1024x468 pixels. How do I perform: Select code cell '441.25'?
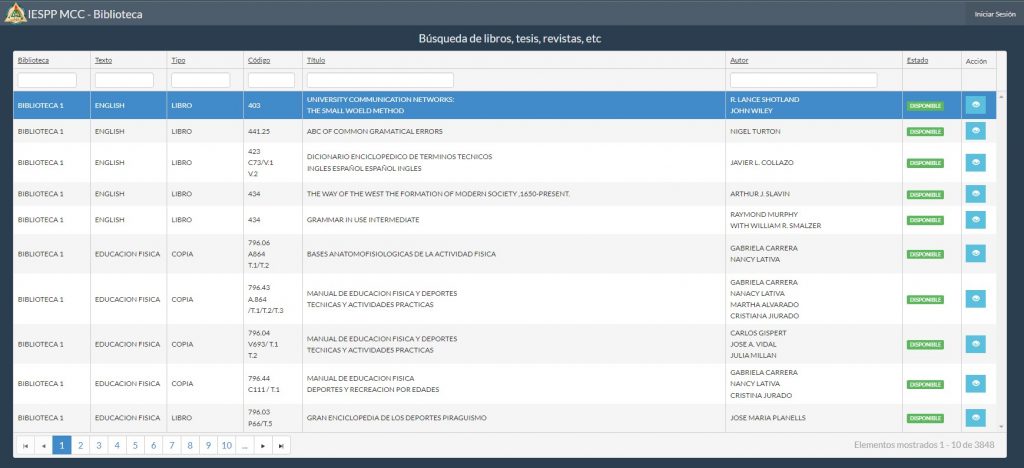coord(259,131)
